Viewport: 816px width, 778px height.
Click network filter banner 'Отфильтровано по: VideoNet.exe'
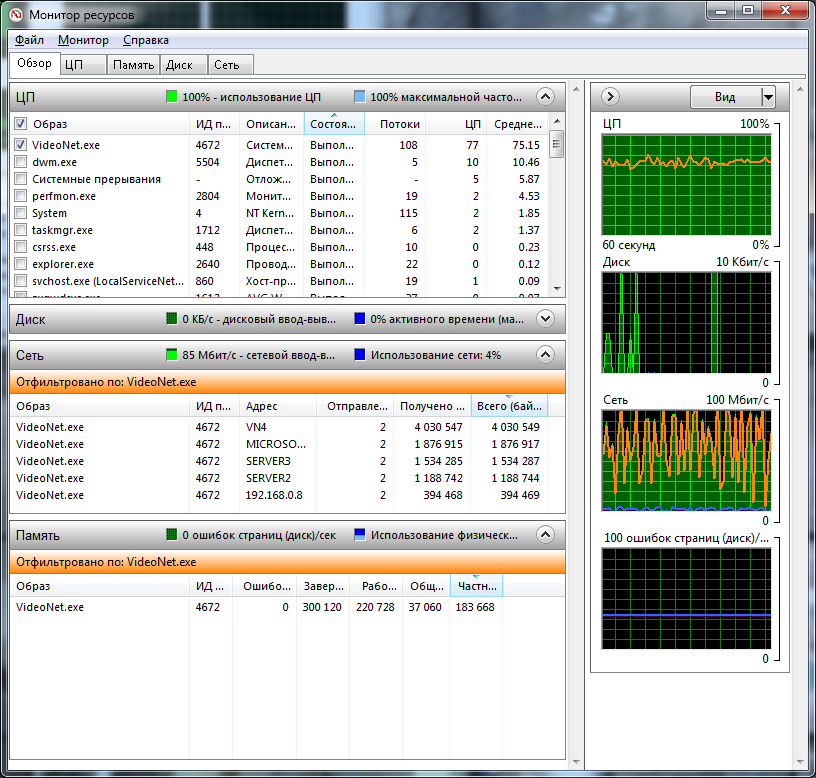[287, 382]
